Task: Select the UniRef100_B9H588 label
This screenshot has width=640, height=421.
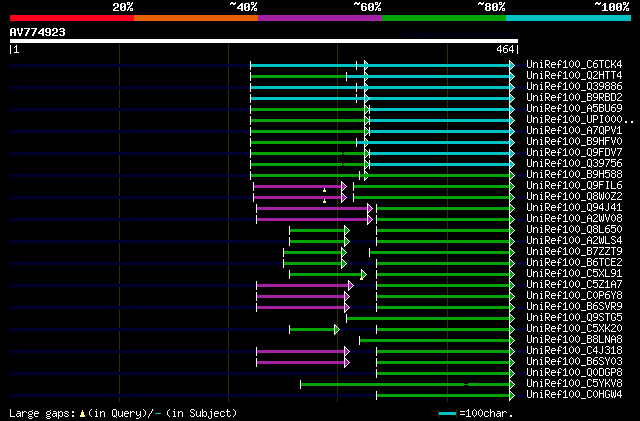Action: tap(574, 175)
